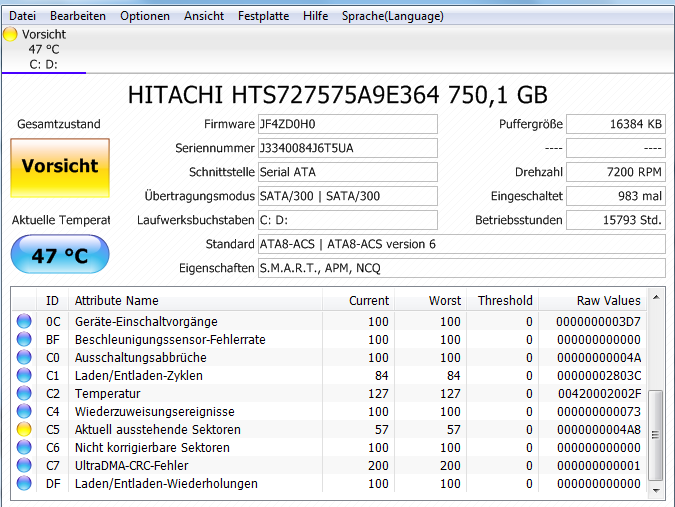Select the Laden/Entladen-Wiederholungen attribute row
675x507 pixels.
(329, 484)
